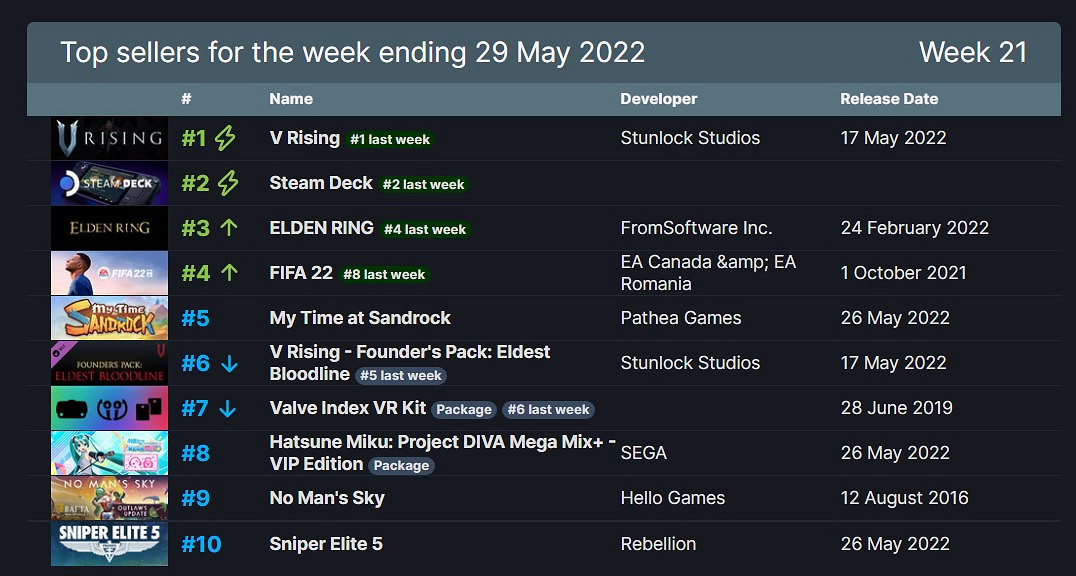1076x576 pixels.
Task: Select the Stunlock Studios developer in row #1
Action: [x=690, y=138]
